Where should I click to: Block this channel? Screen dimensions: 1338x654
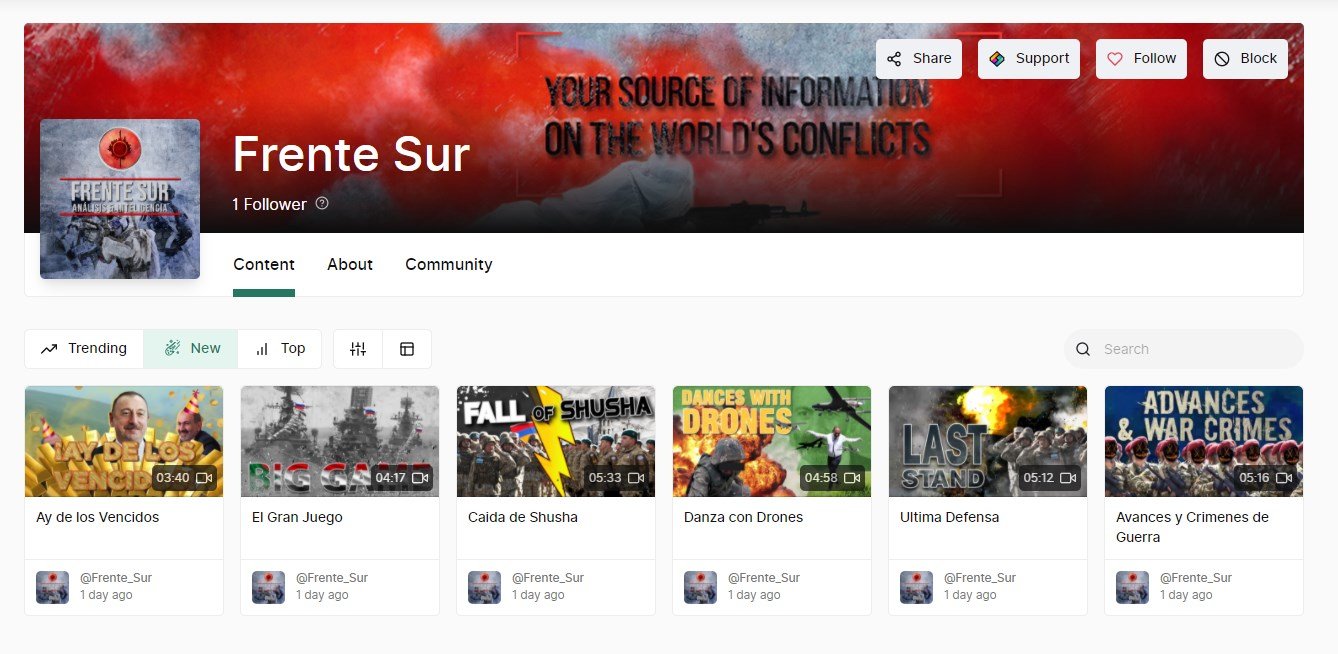tap(1245, 59)
